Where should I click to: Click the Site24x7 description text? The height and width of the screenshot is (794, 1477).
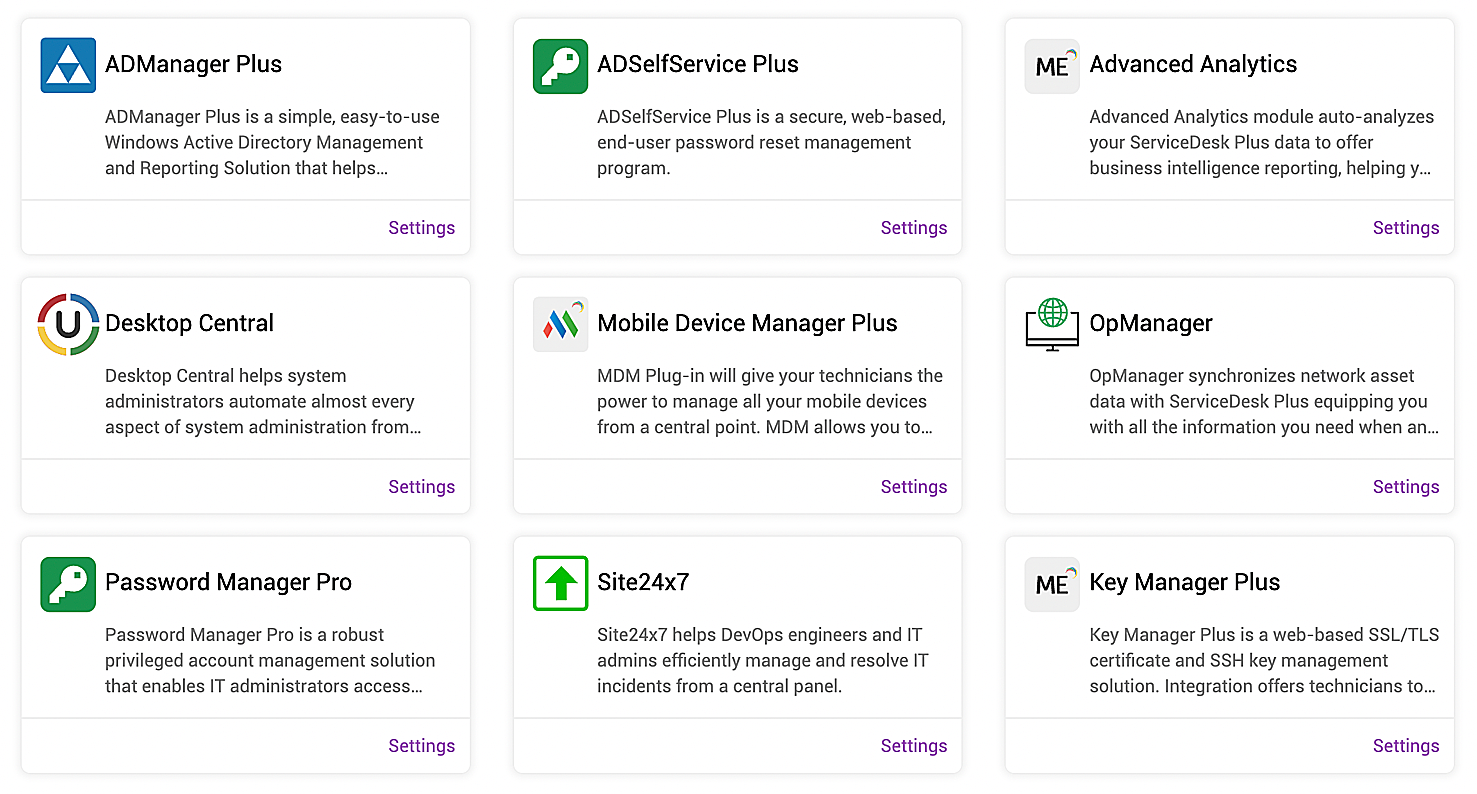coord(762,660)
